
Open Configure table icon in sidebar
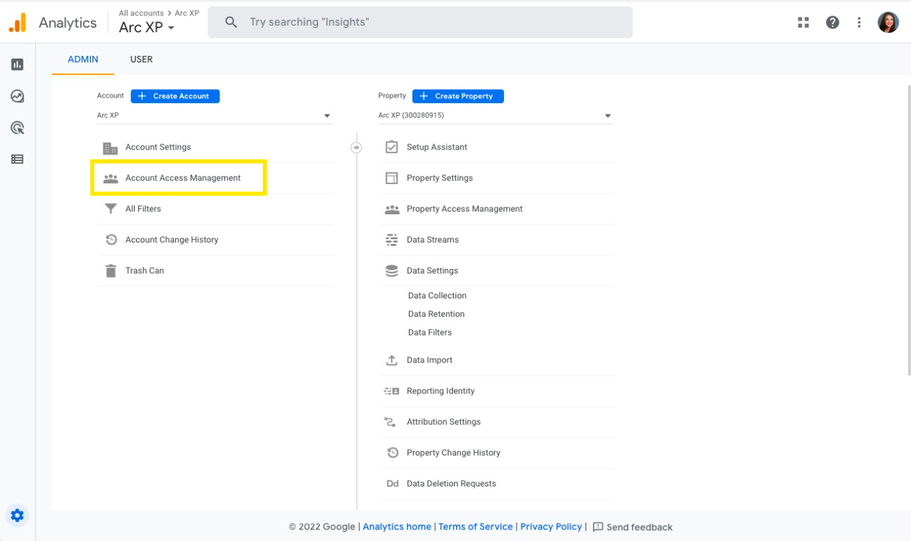pos(17,159)
